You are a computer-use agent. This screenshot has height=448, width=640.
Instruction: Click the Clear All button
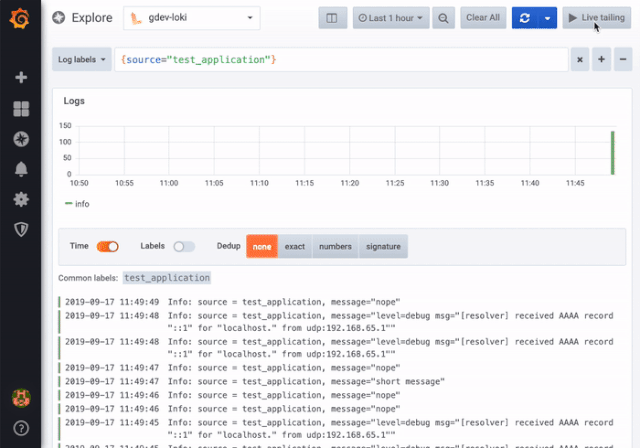point(483,18)
